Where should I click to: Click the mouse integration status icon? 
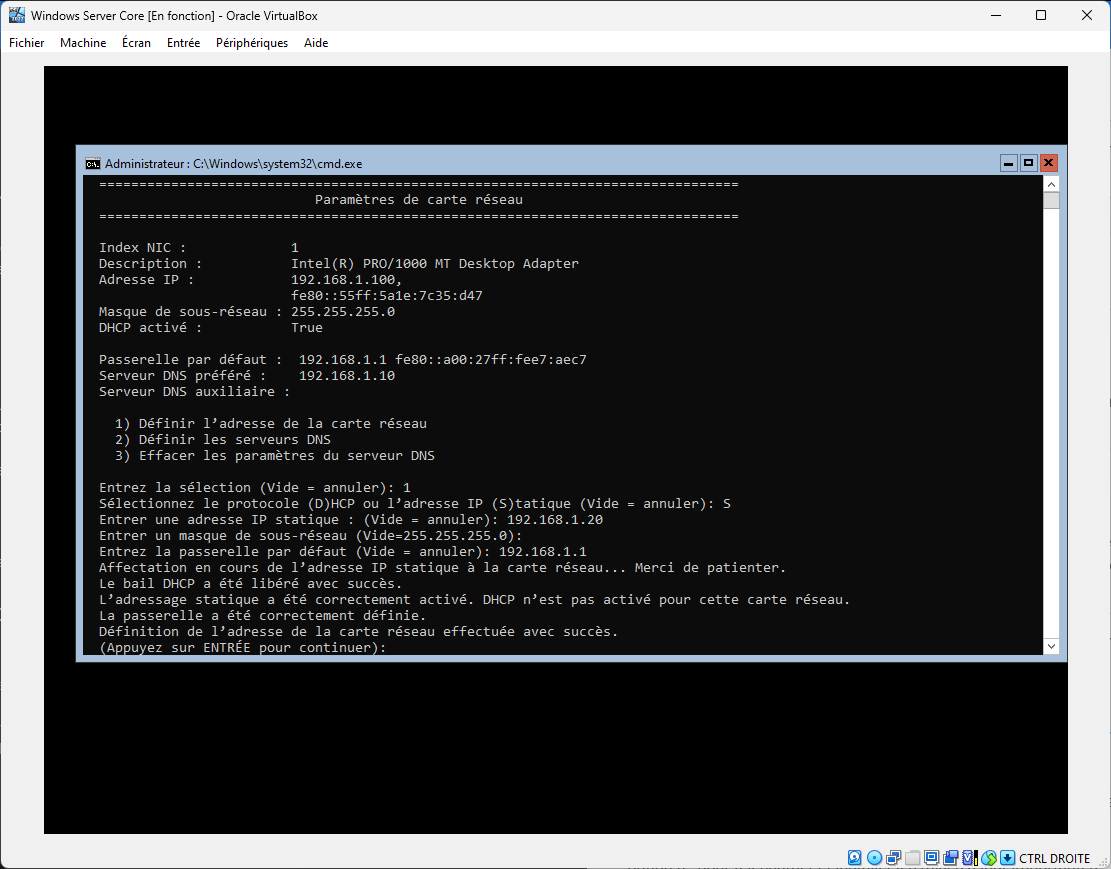click(x=988, y=858)
